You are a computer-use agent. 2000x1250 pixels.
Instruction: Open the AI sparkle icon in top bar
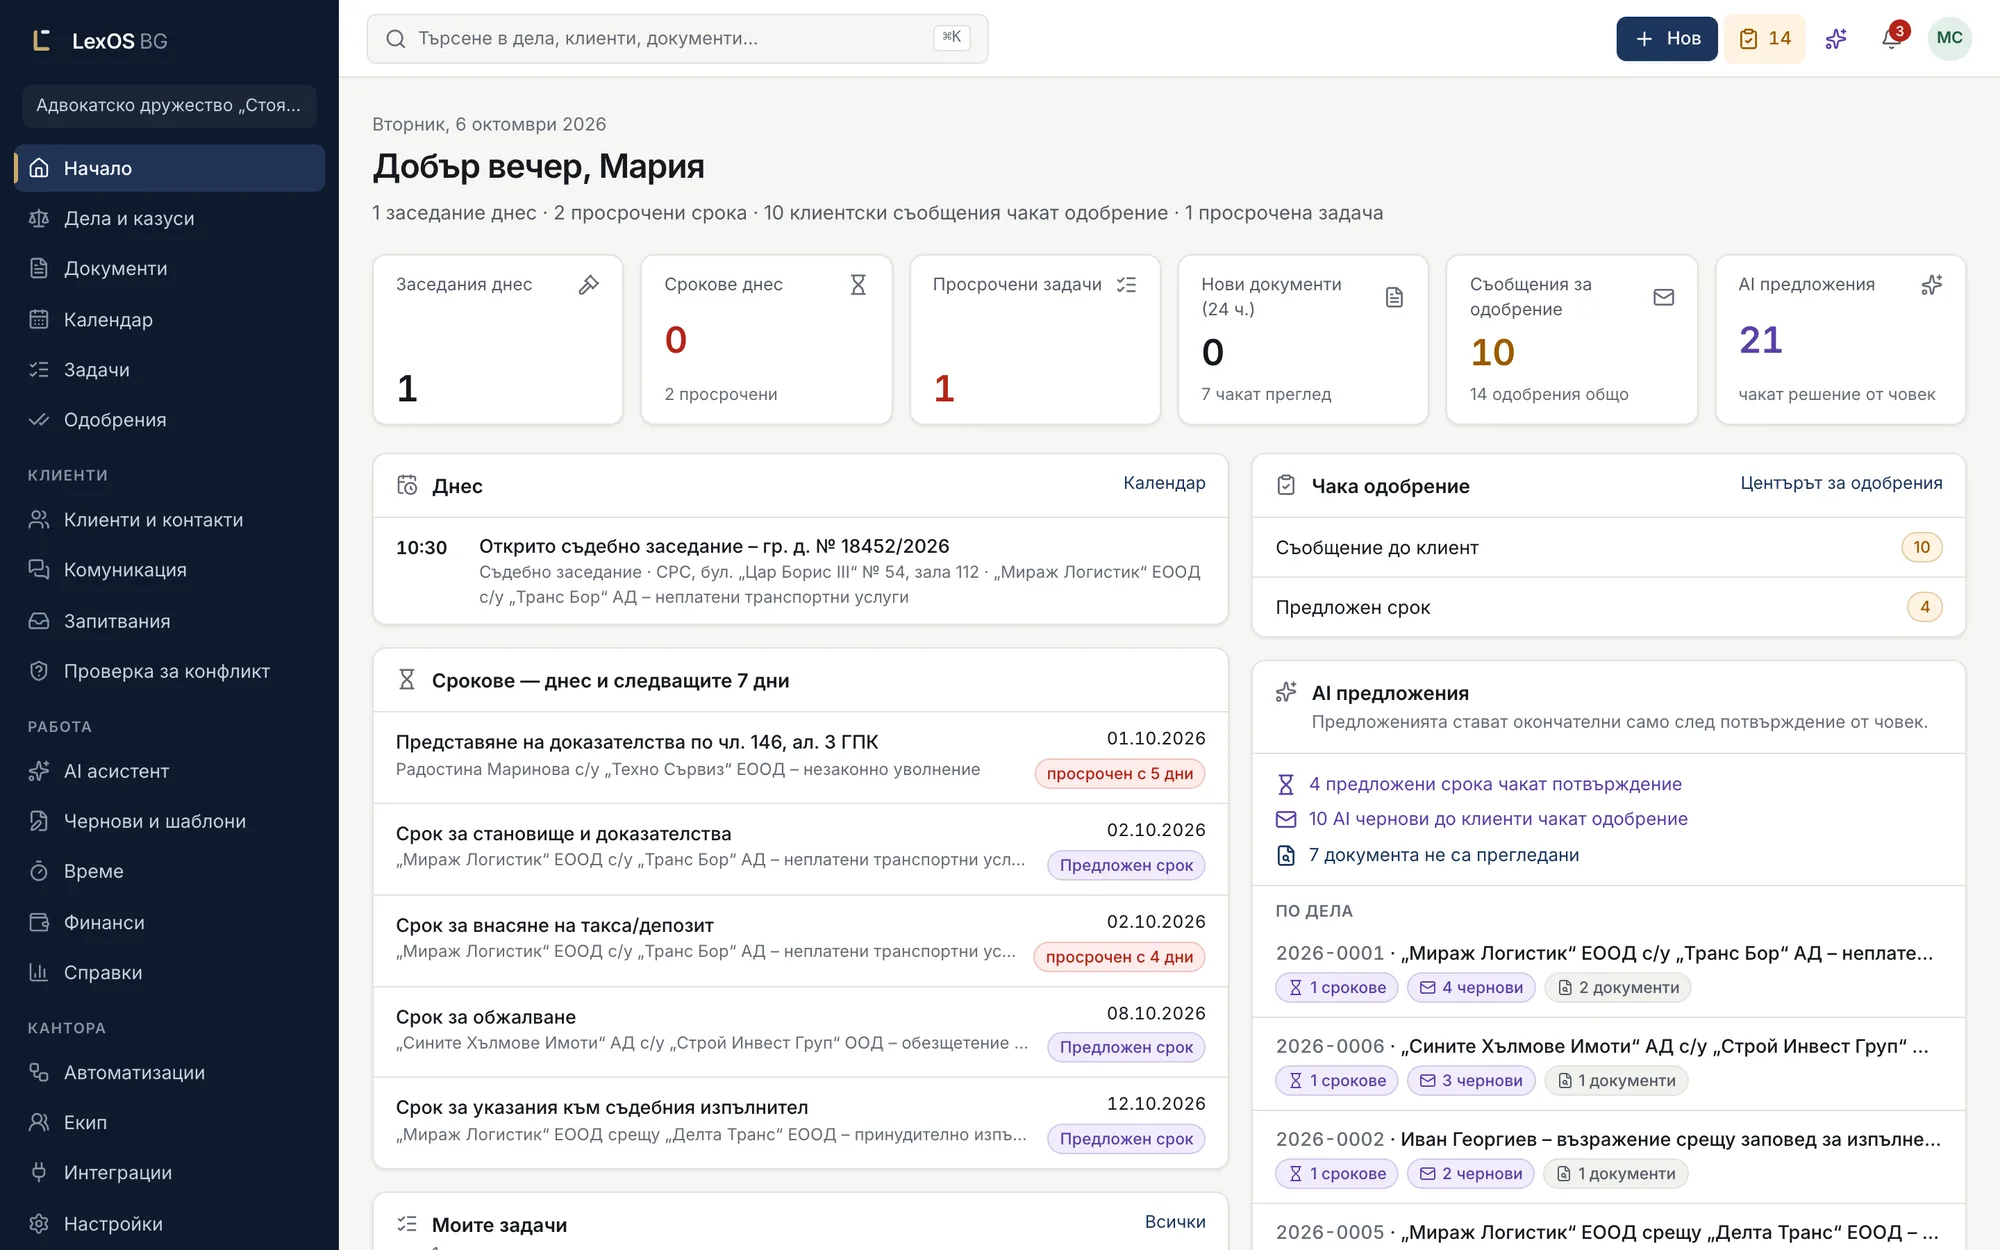tap(1836, 39)
